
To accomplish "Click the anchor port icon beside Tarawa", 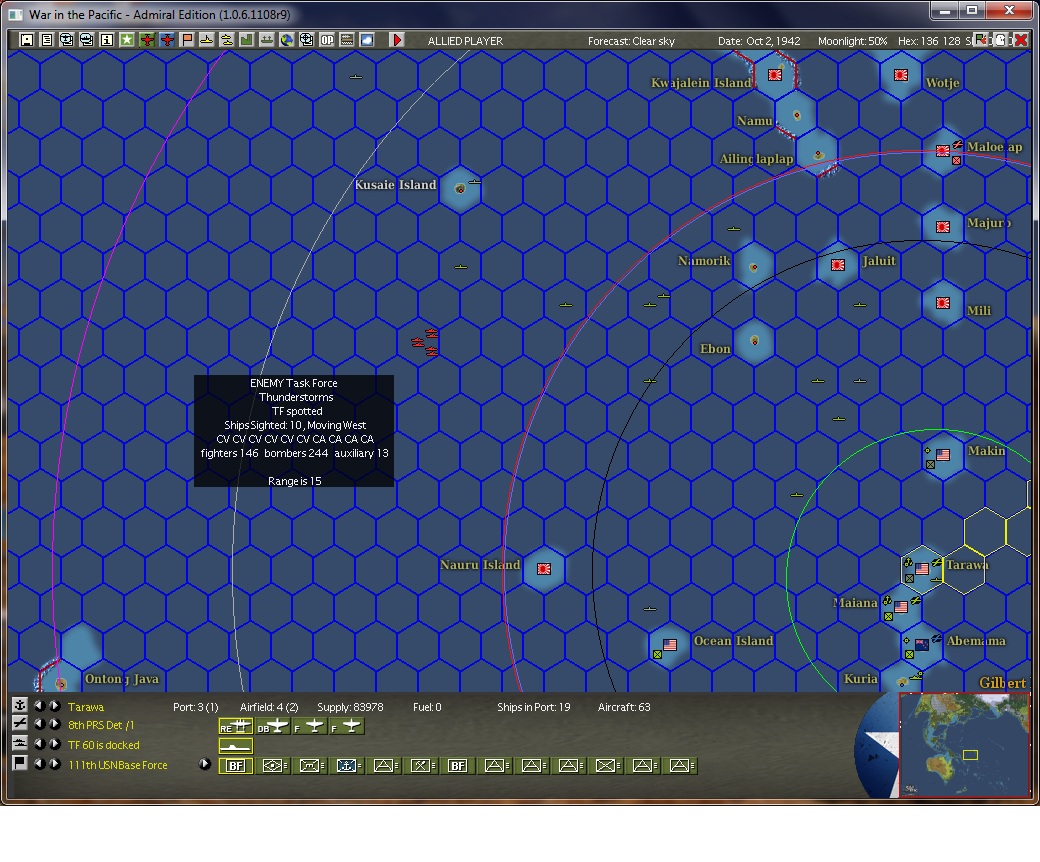I will [20, 706].
